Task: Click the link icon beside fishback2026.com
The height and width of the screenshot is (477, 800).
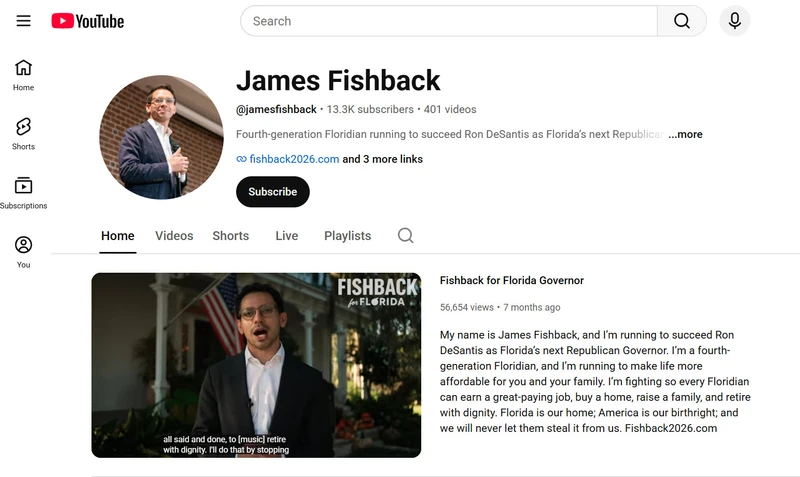Action: point(241,159)
